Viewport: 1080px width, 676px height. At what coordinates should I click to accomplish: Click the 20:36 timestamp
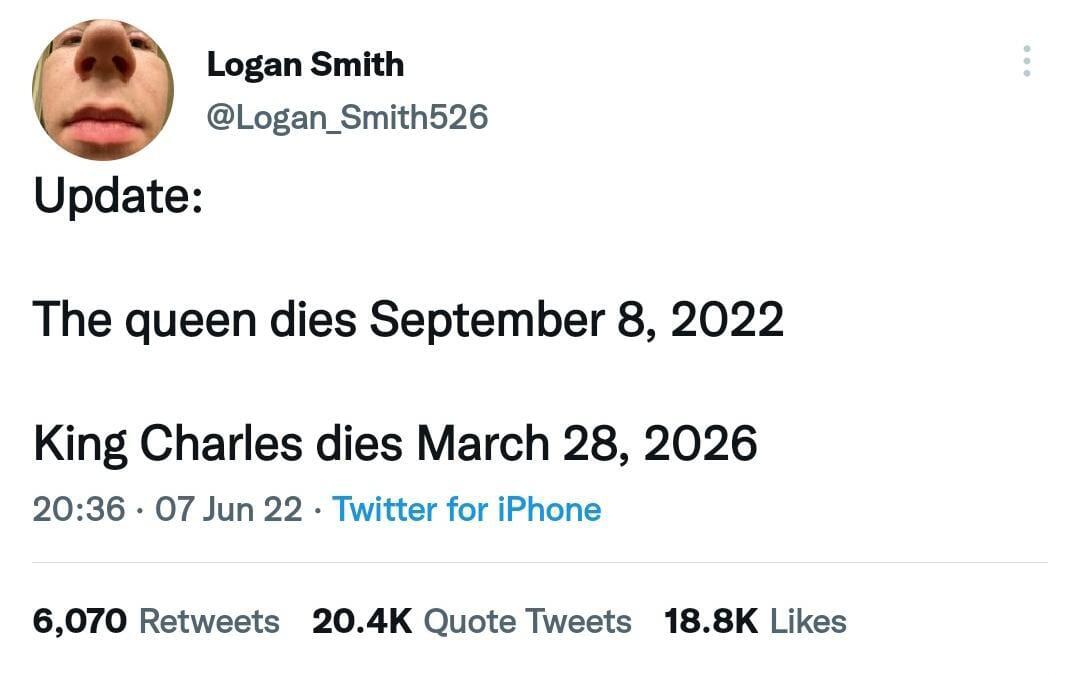click(79, 509)
